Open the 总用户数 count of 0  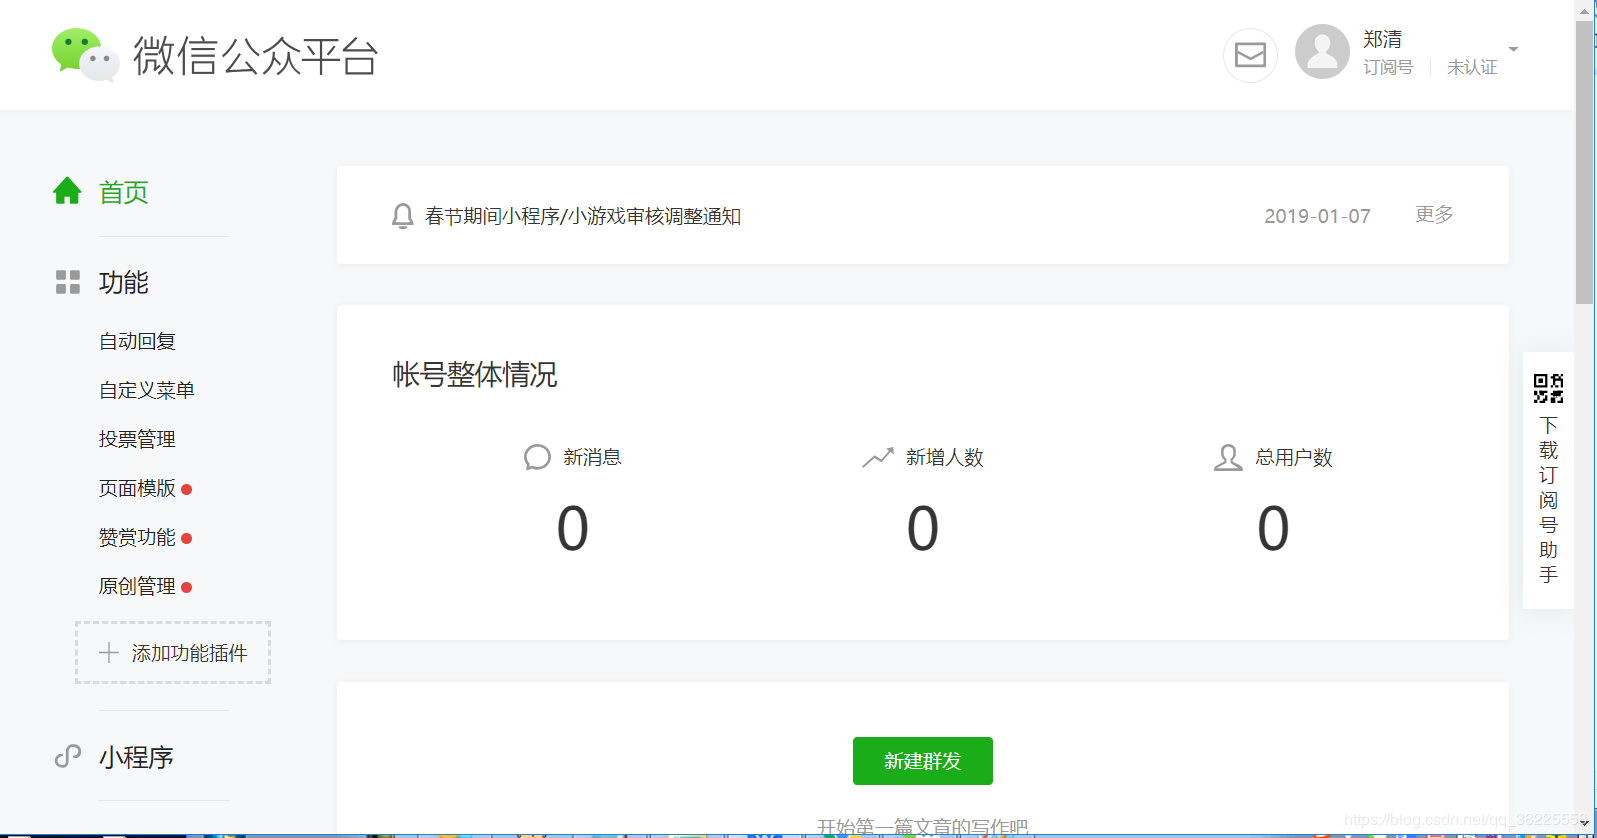click(x=1273, y=528)
